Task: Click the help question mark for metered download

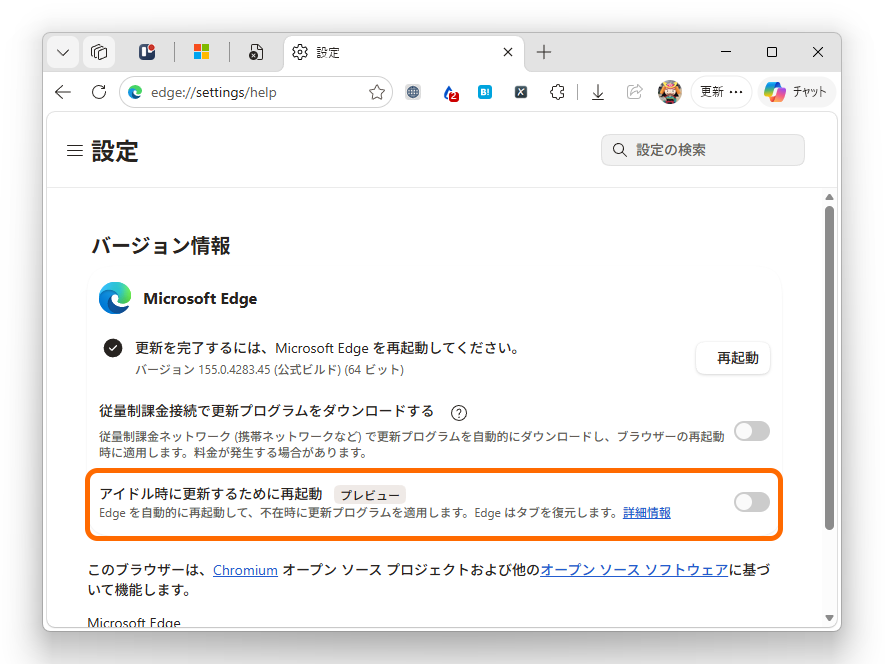Action: coord(459,413)
